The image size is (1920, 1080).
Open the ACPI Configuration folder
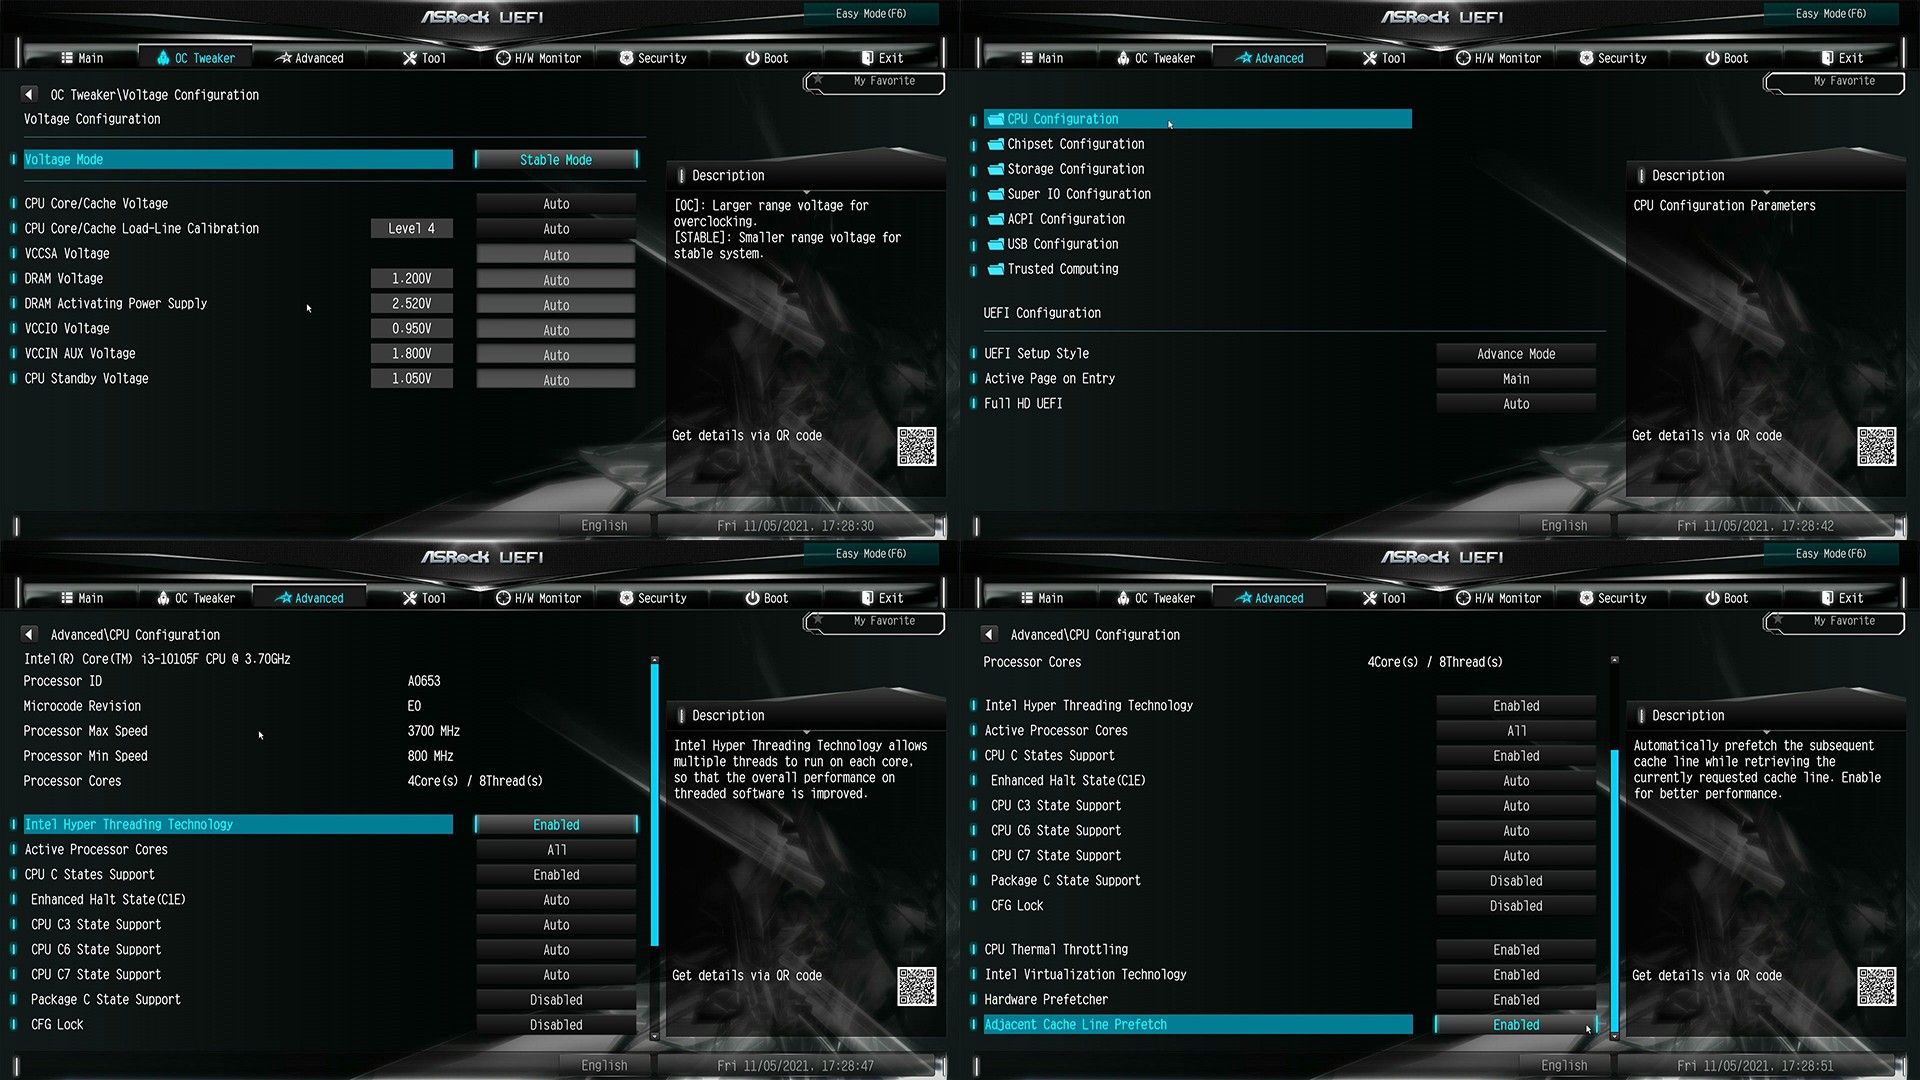click(1065, 219)
